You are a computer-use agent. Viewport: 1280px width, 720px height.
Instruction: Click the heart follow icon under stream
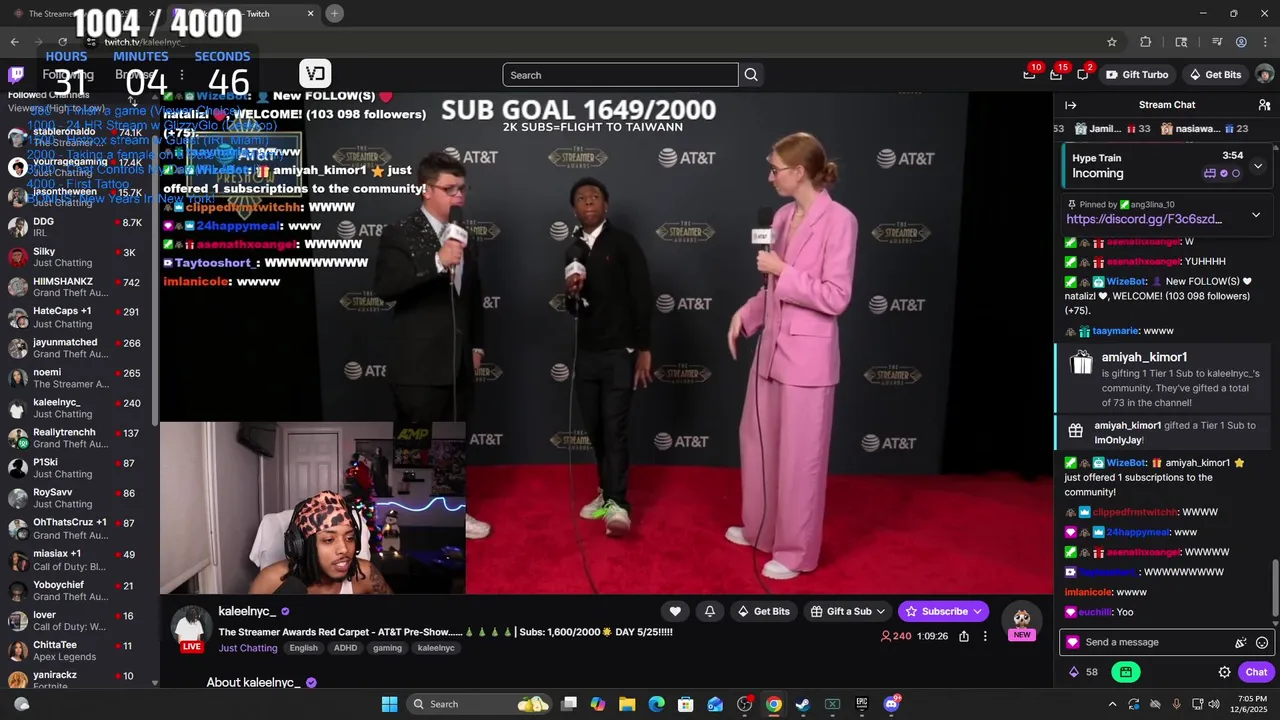point(675,611)
